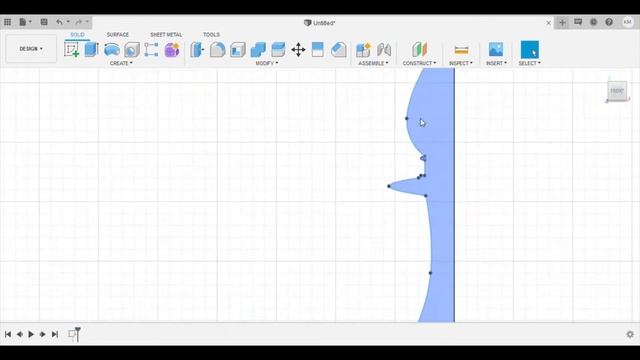Select the Align tool
This screenshot has height=360, width=640.
click(x=318, y=50)
